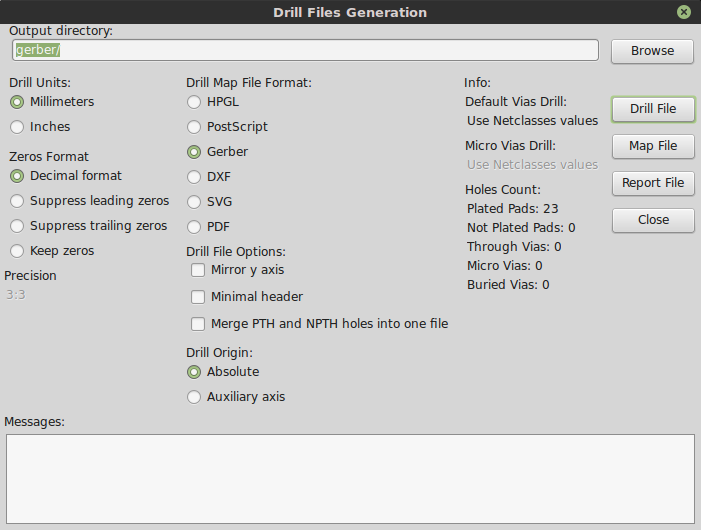Select Inches drill units

17,127
